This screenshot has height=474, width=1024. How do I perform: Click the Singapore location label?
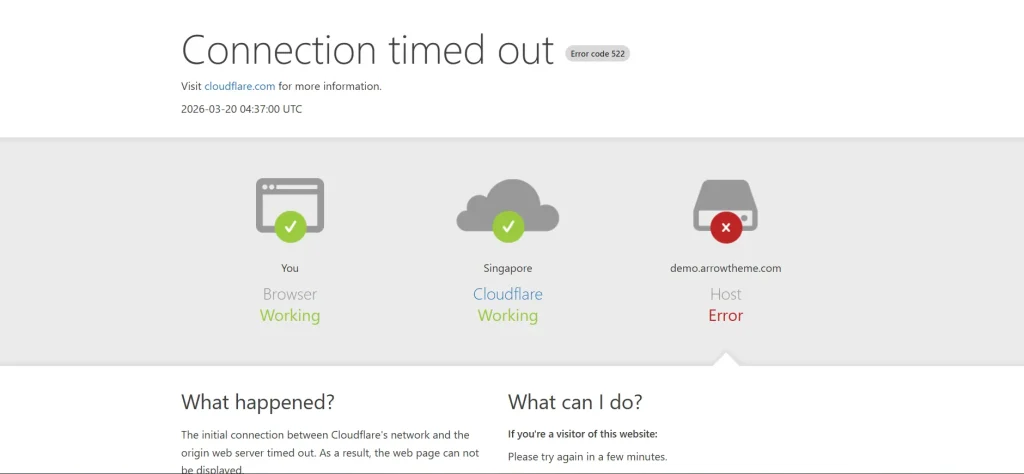coord(508,268)
